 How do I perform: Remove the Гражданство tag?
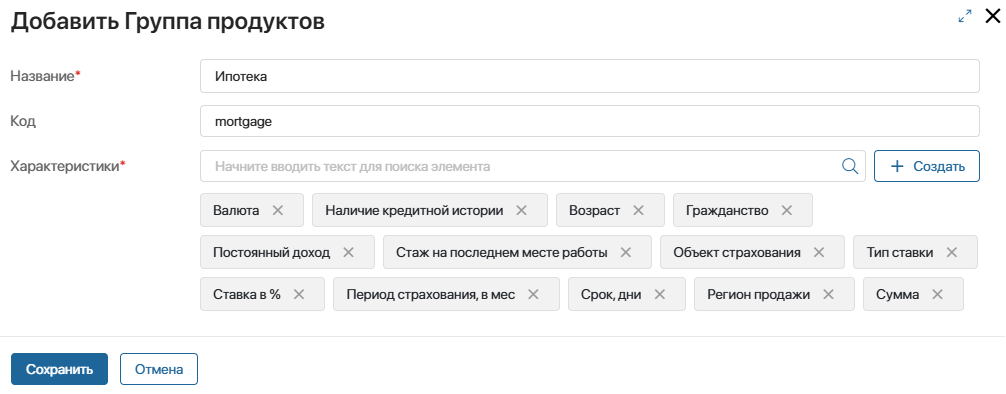pos(787,210)
